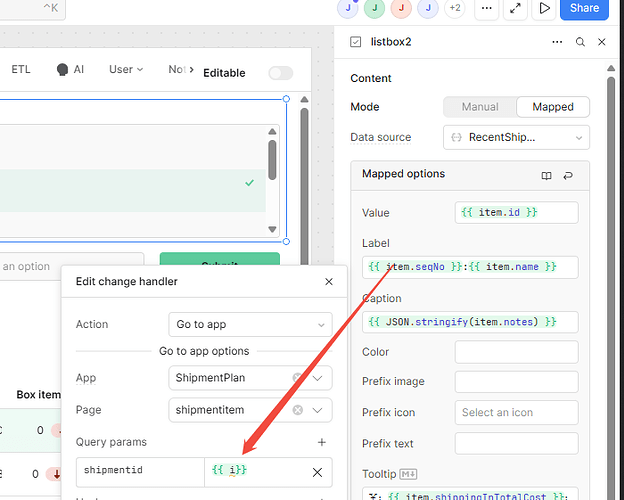
Task: Close the listbox2 inspector panel
Action: click(x=602, y=42)
